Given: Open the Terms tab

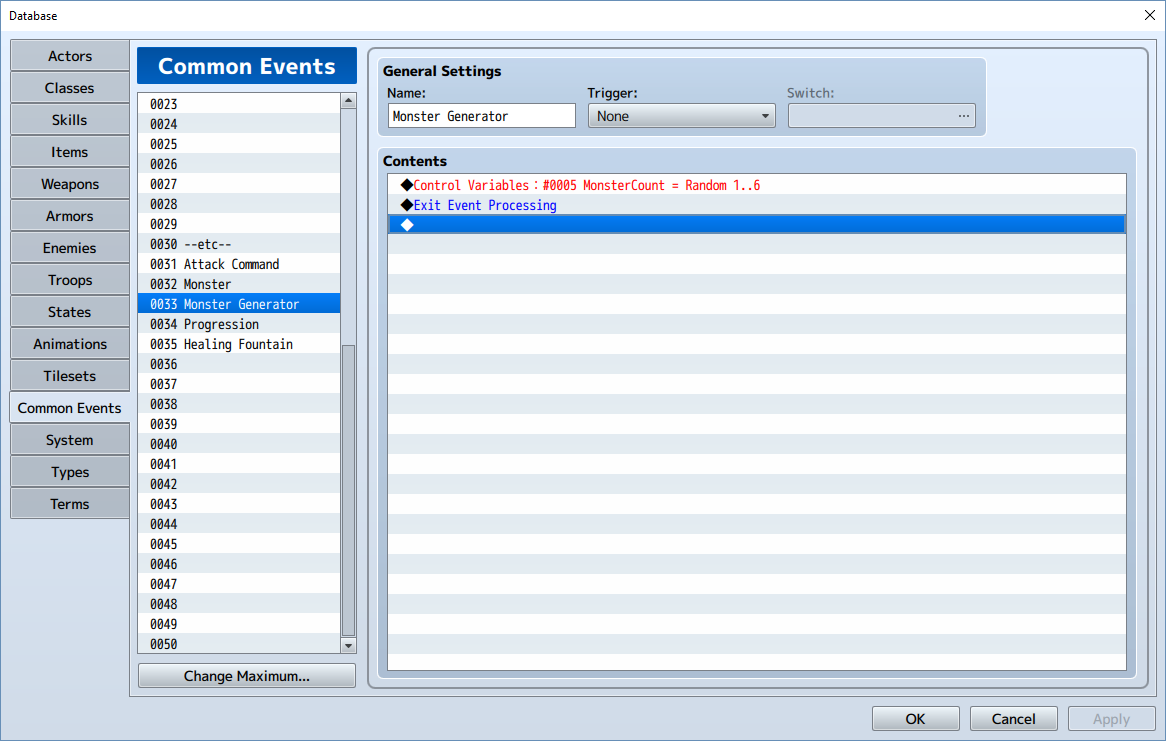Looking at the screenshot, I should 70,504.
